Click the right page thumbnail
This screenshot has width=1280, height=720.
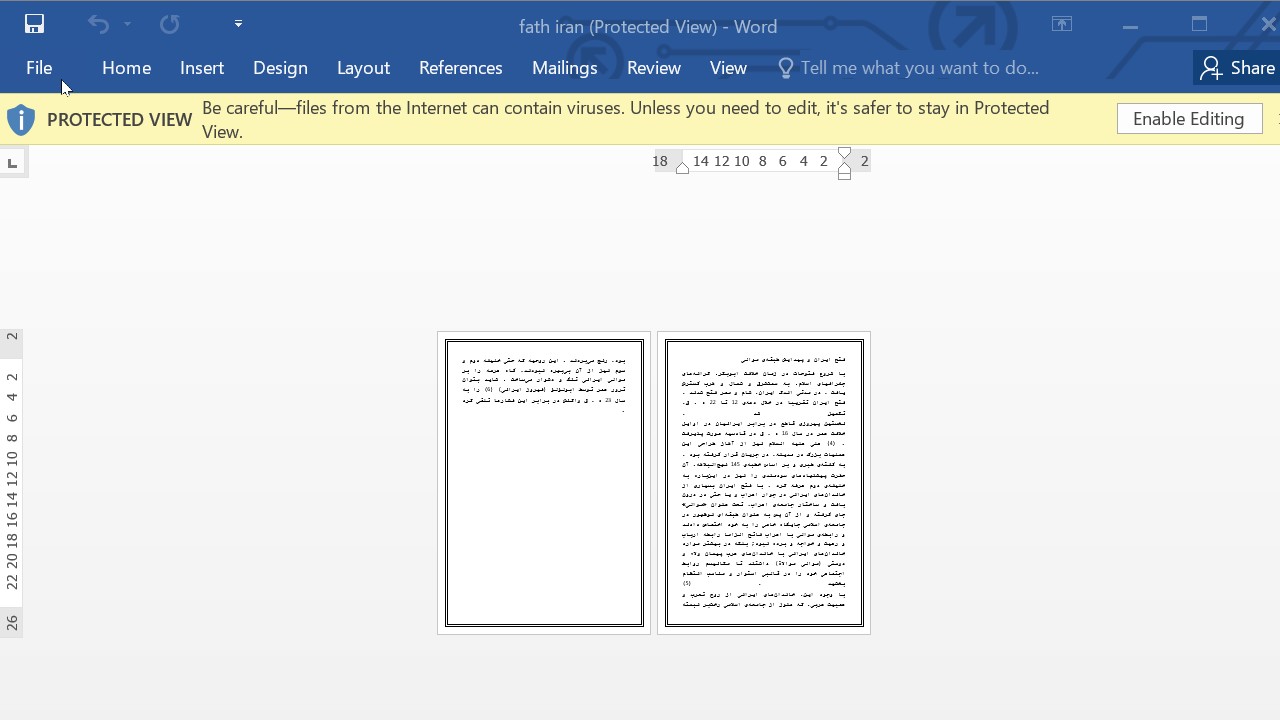tap(764, 483)
